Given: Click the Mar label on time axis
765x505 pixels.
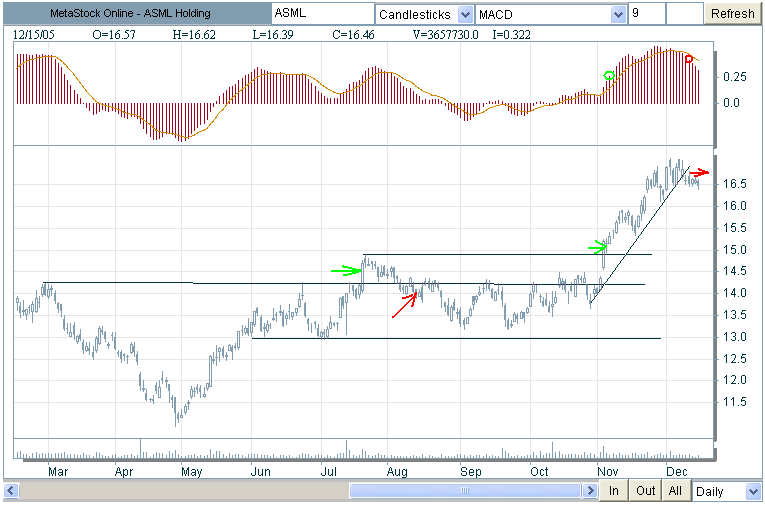Looking at the screenshot, I should point(58,472).
